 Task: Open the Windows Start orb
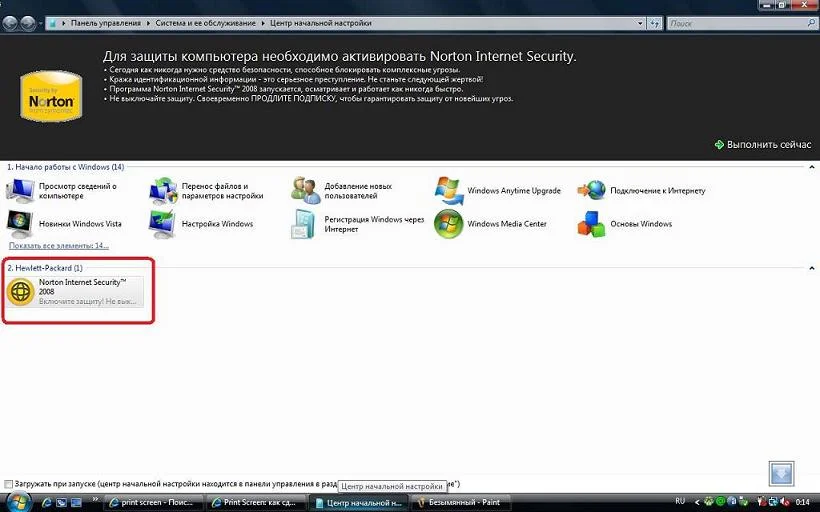coord(19,503)
